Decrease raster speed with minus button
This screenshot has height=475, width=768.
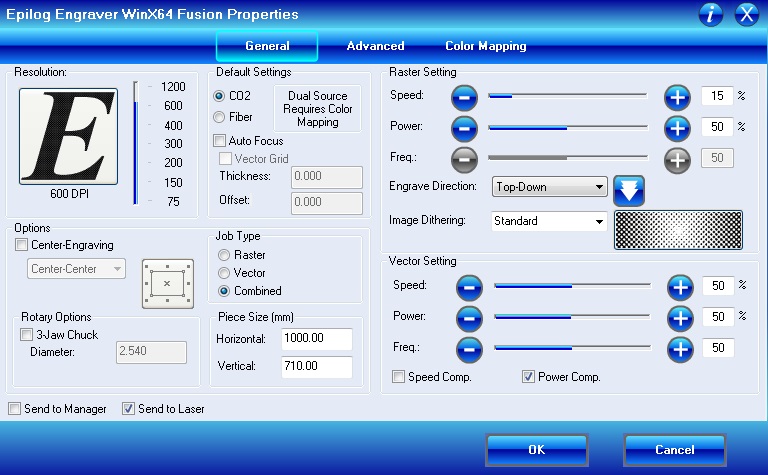pos(464,97)
